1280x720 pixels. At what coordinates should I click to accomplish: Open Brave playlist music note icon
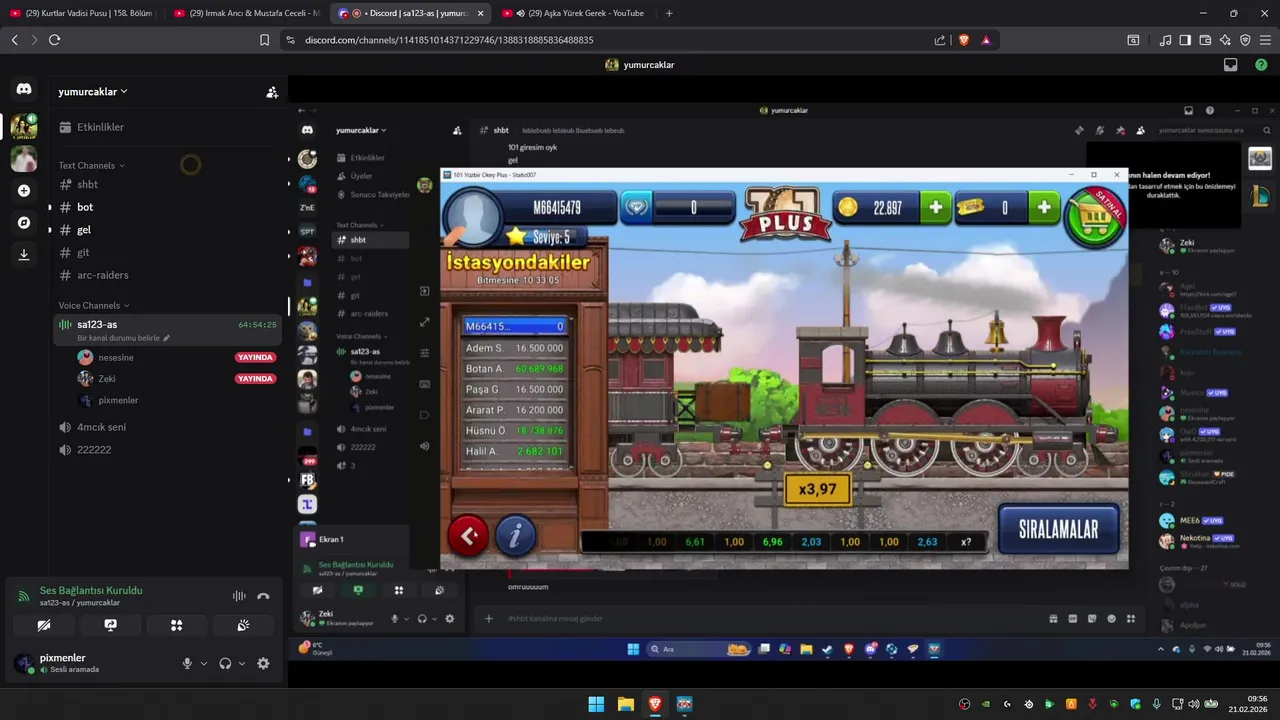point(1165,40)
